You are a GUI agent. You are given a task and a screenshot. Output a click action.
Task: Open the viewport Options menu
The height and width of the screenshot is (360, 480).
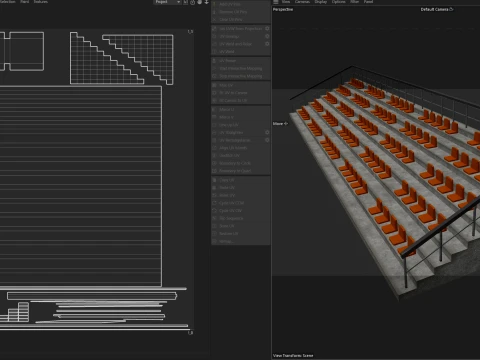tap(338, 2)
